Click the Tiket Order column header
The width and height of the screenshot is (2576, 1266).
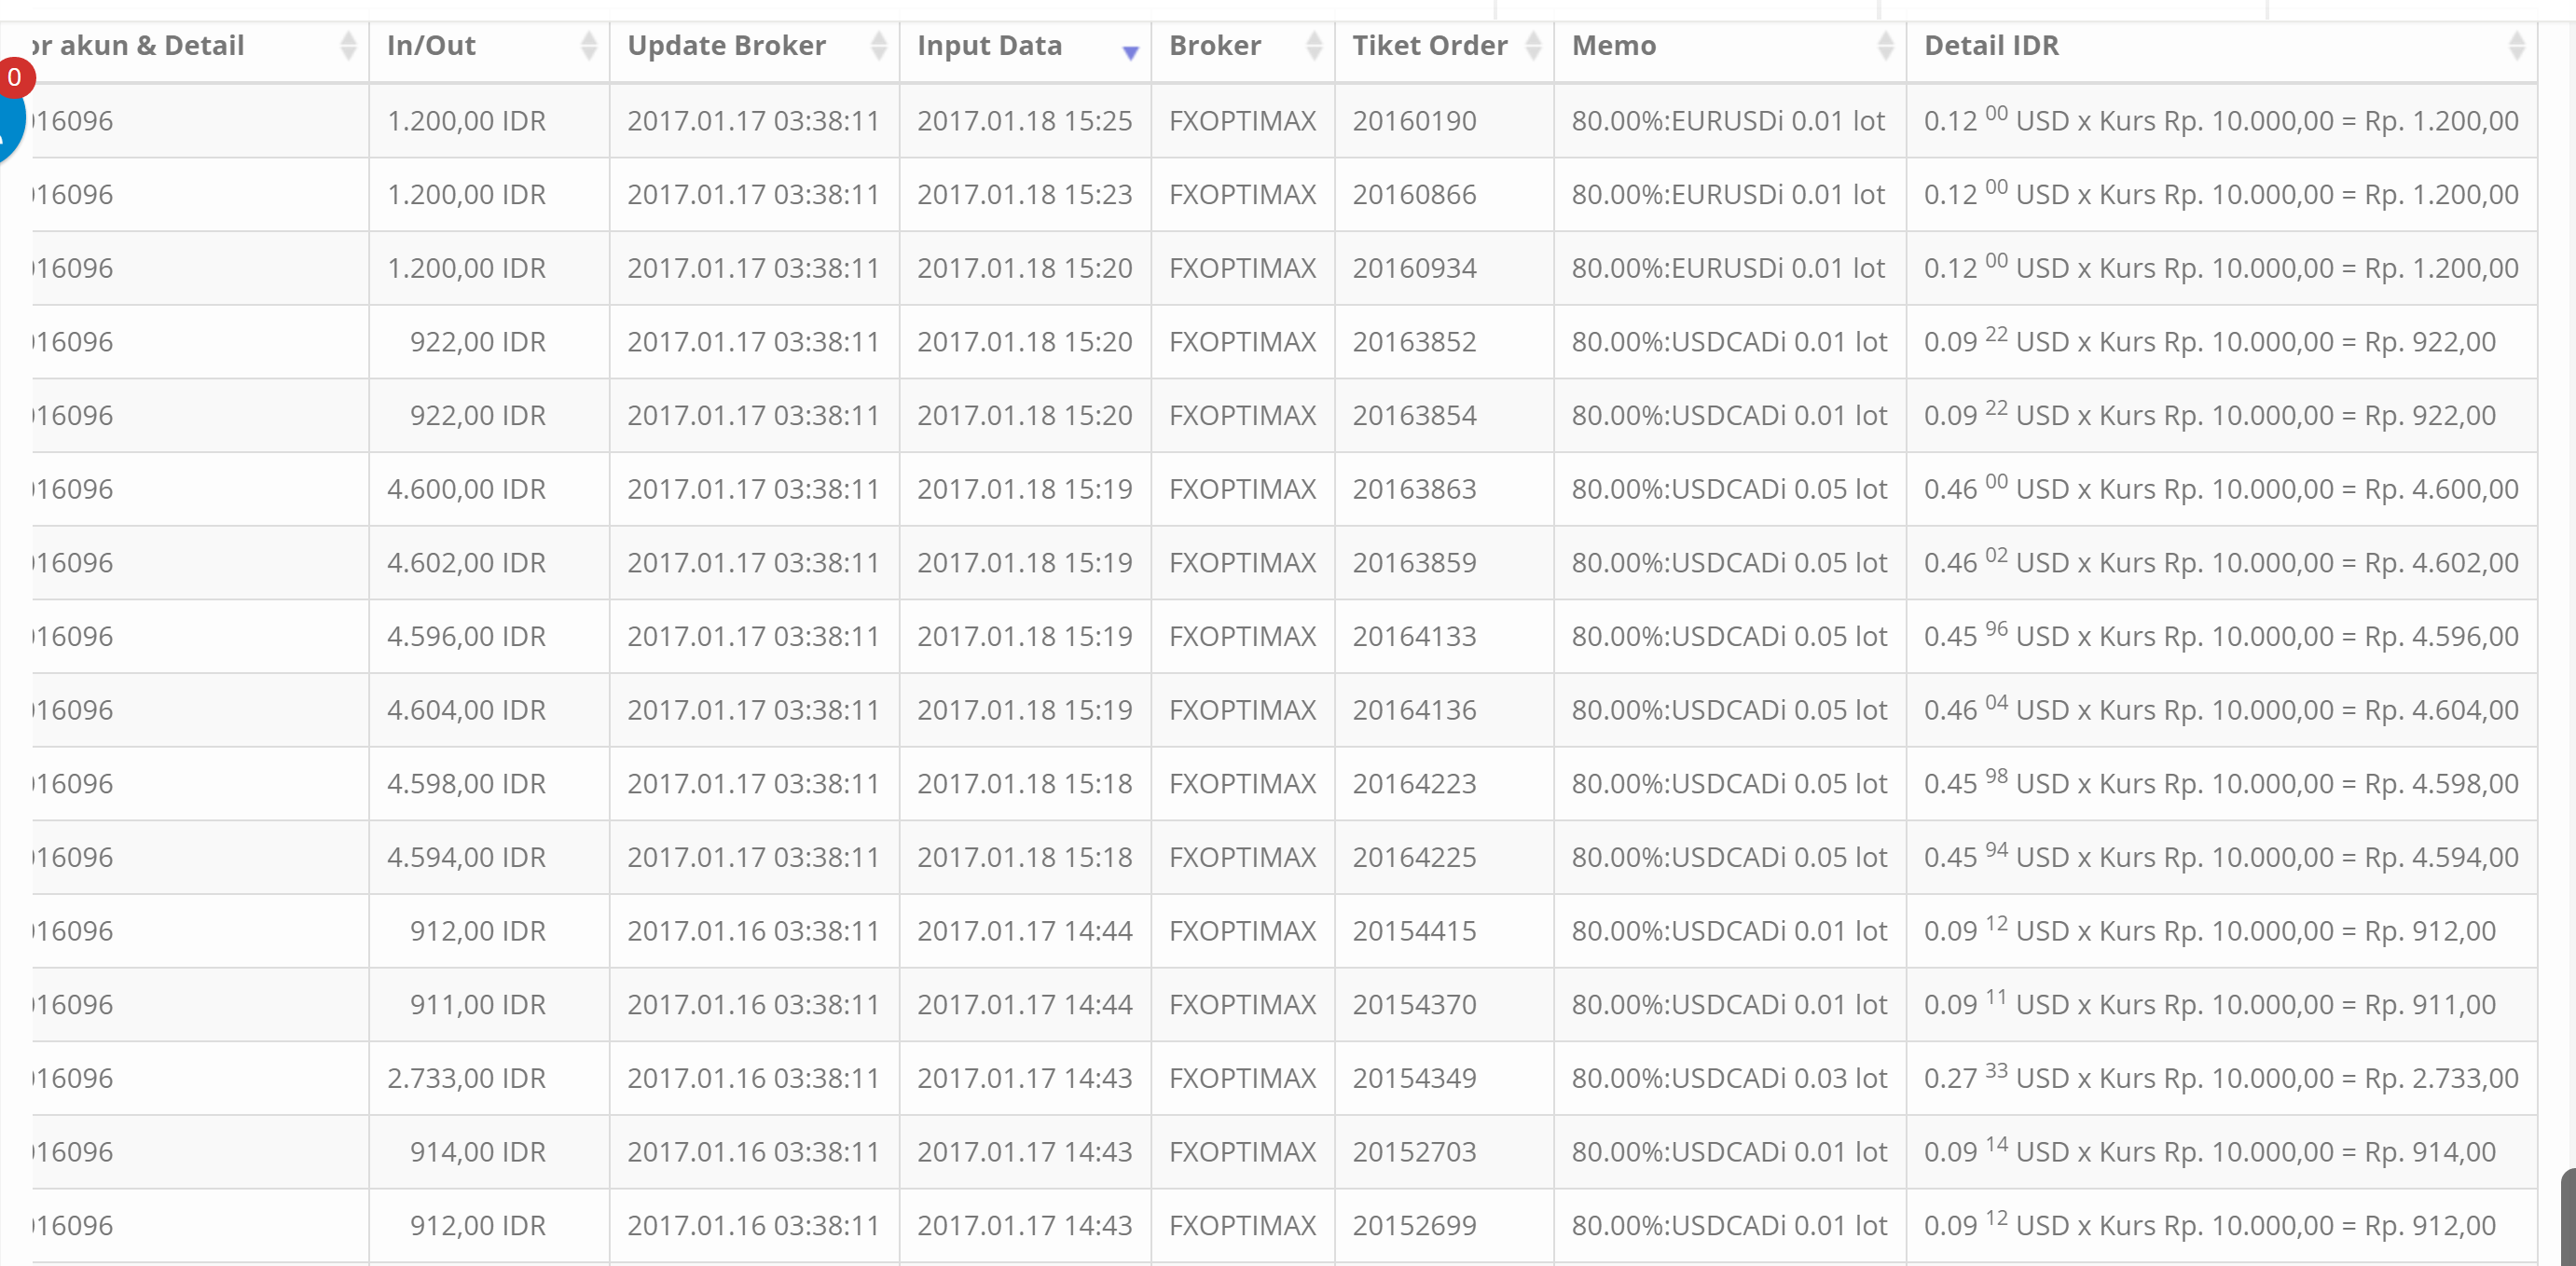point(1445,46)
